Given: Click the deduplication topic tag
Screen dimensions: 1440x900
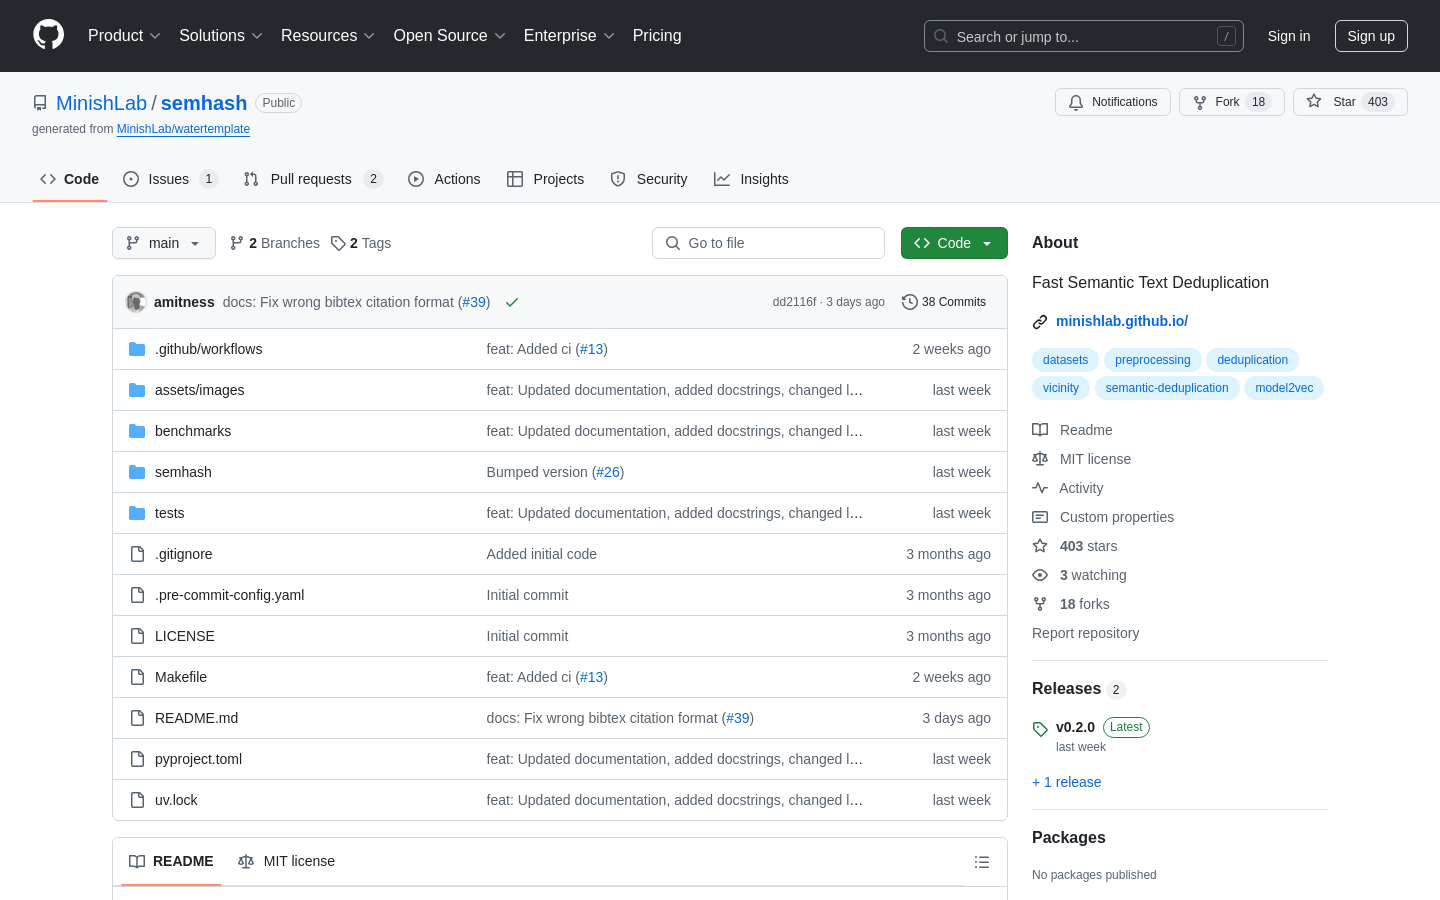Looking at the screenshot, I should [x=1252, y=360].
